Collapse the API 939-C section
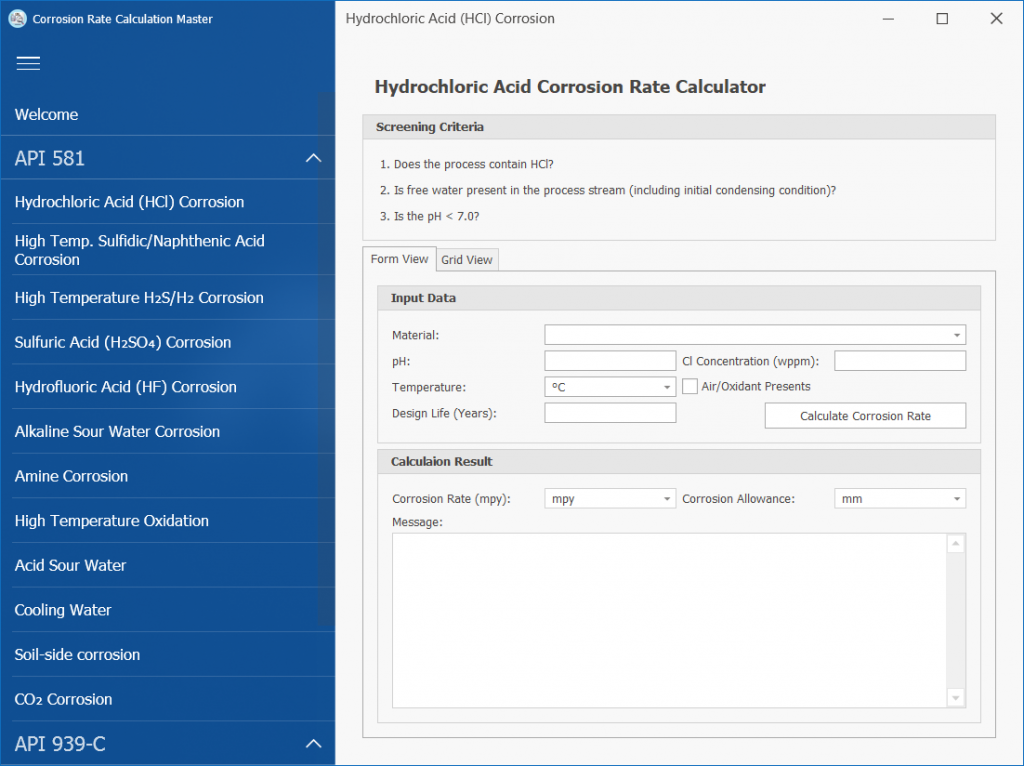This screenshot has height=766, width=1024. pos(313,743)
